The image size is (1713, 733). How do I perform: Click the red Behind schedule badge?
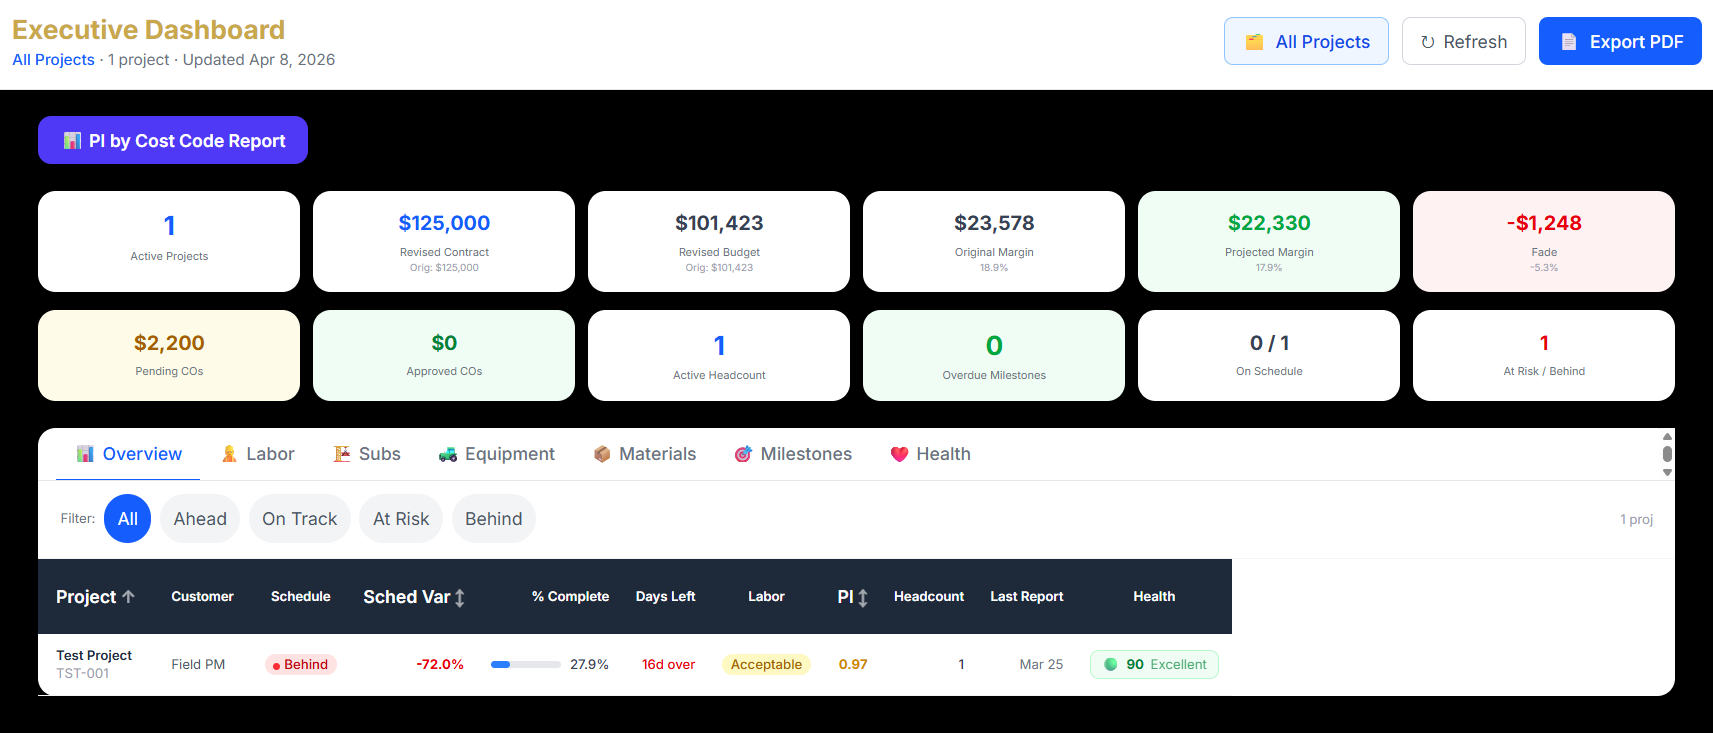coord(301,664)
